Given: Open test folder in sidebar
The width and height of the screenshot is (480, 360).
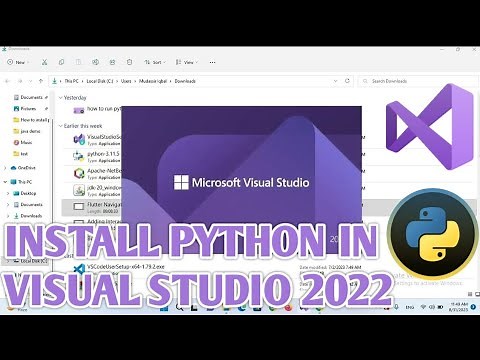Looking at the screenshot, I should (x=21, y=154).
